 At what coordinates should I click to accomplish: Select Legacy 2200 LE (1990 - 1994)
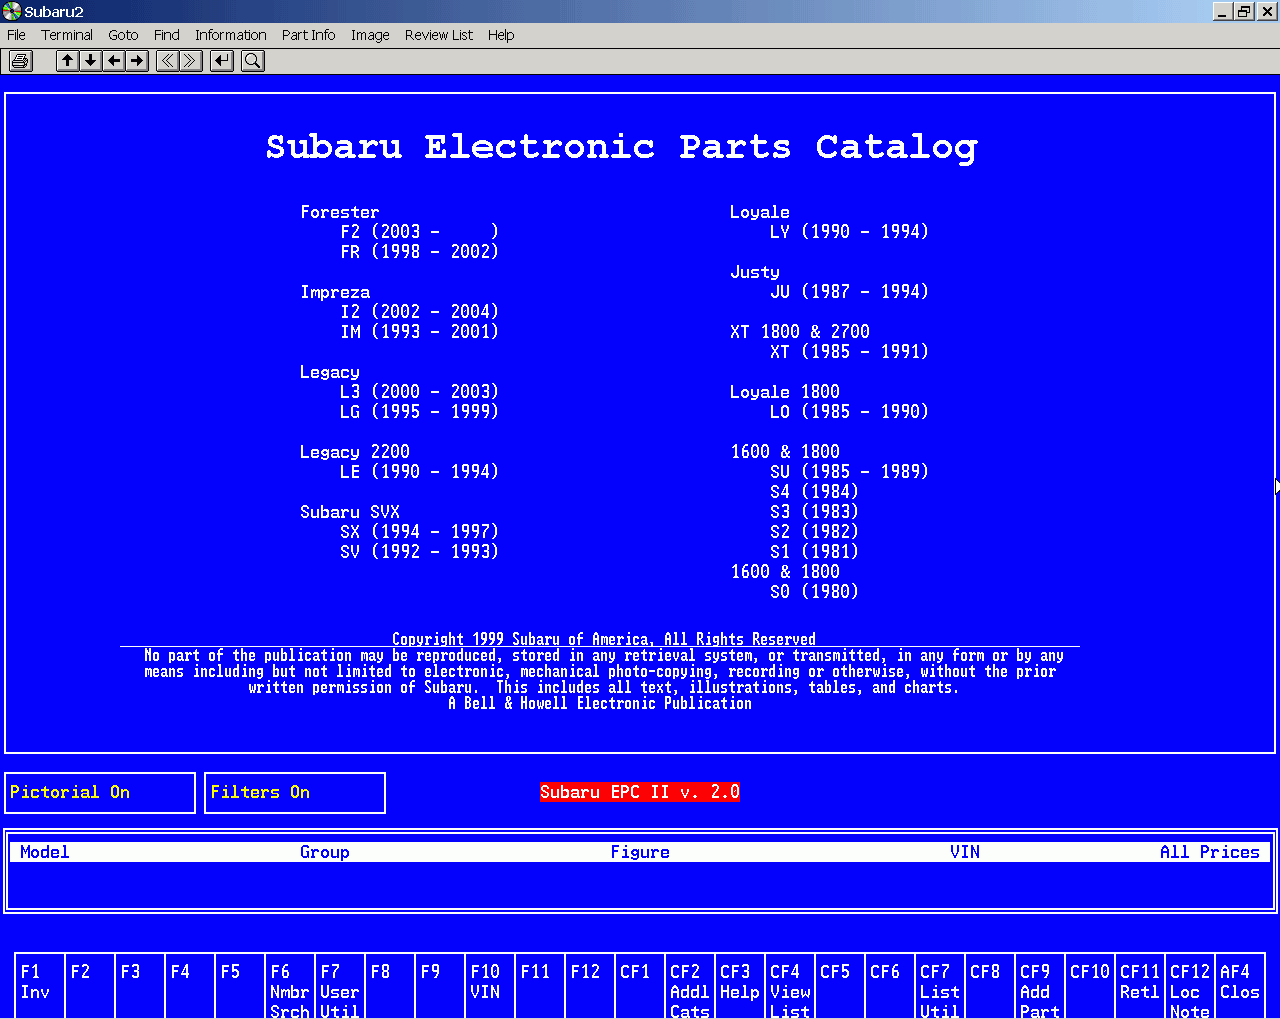point(419,472)
